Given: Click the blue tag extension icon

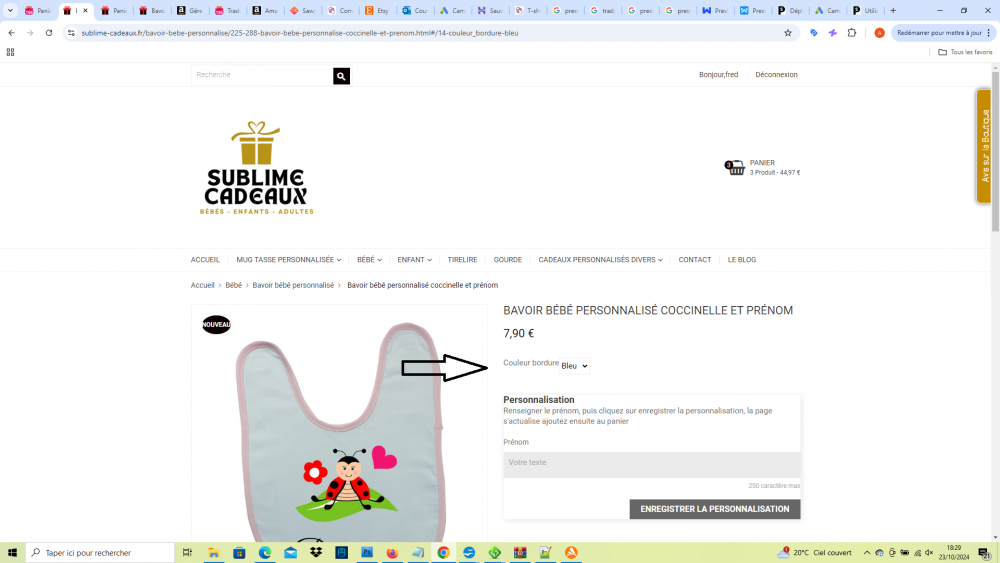Looking at the screenshot, I should click(814, 33).
